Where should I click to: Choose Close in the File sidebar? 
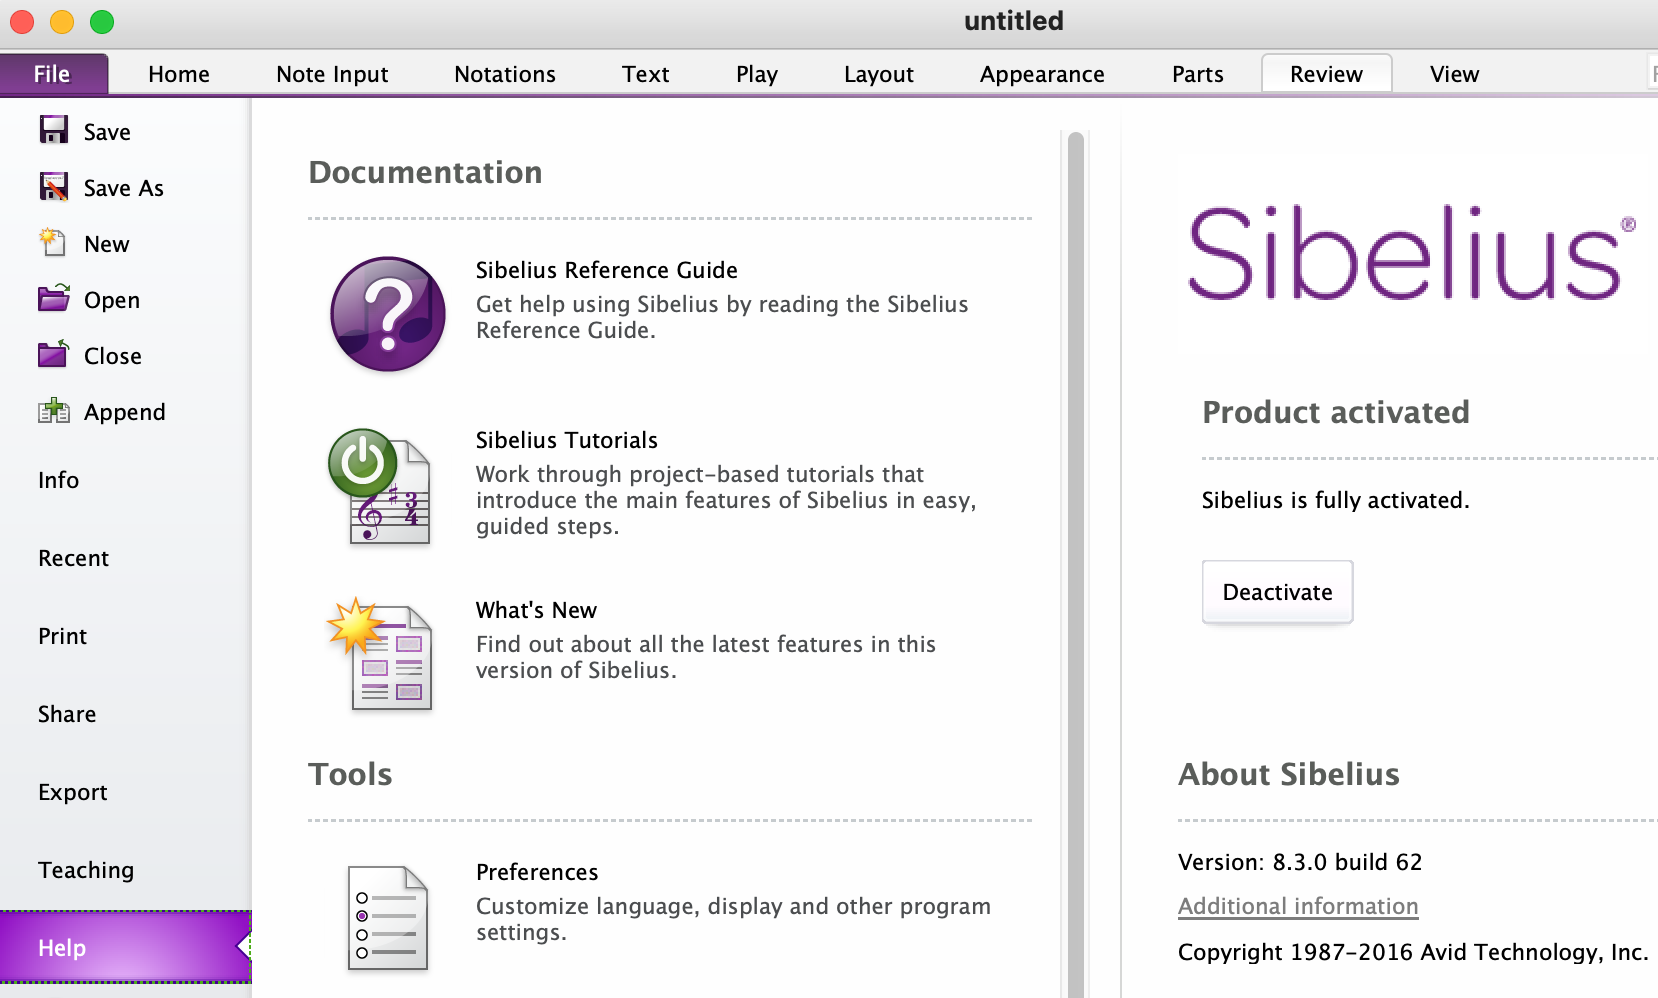[113, 356]
